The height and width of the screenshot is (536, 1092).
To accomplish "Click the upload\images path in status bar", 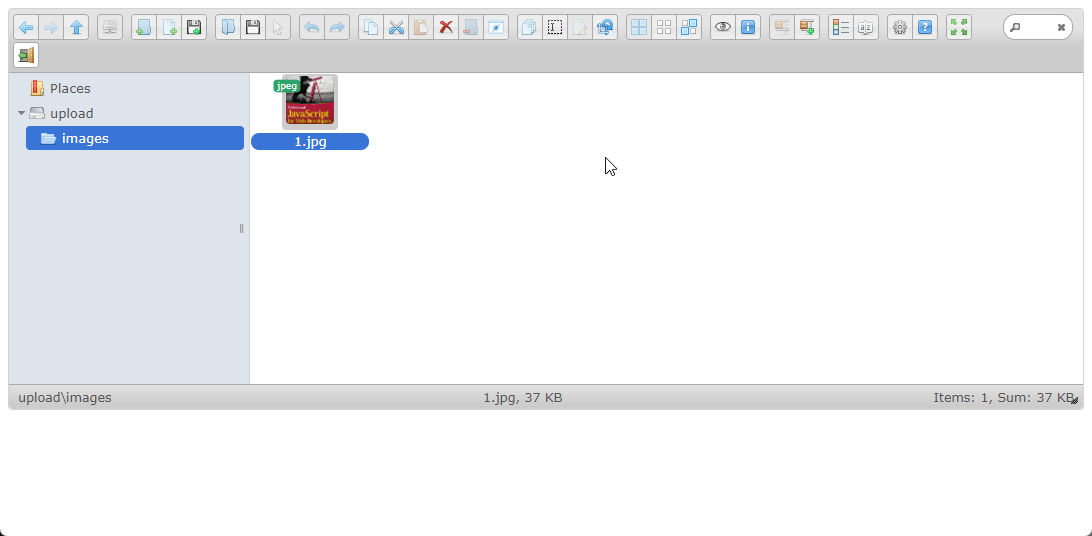I will pos(65,397).
